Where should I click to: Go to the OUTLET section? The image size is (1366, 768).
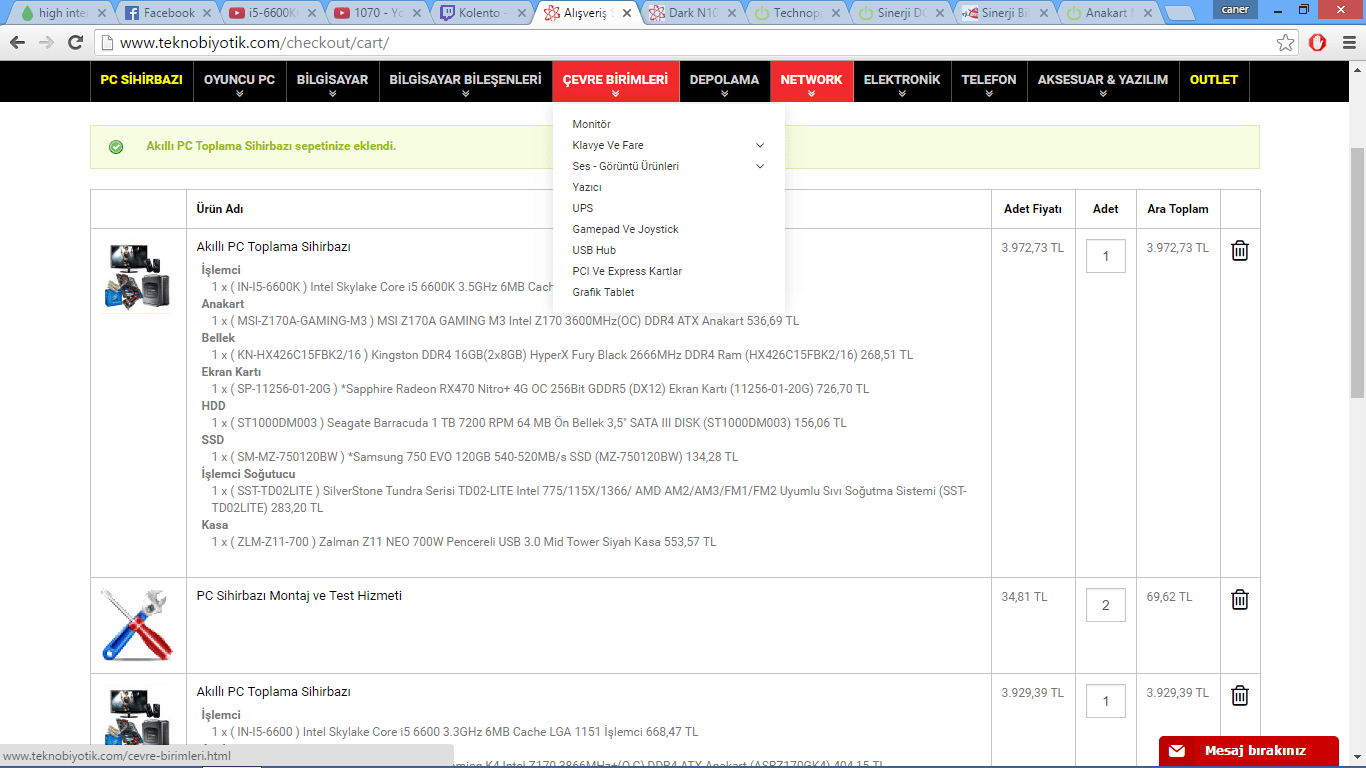(1214, 80)
